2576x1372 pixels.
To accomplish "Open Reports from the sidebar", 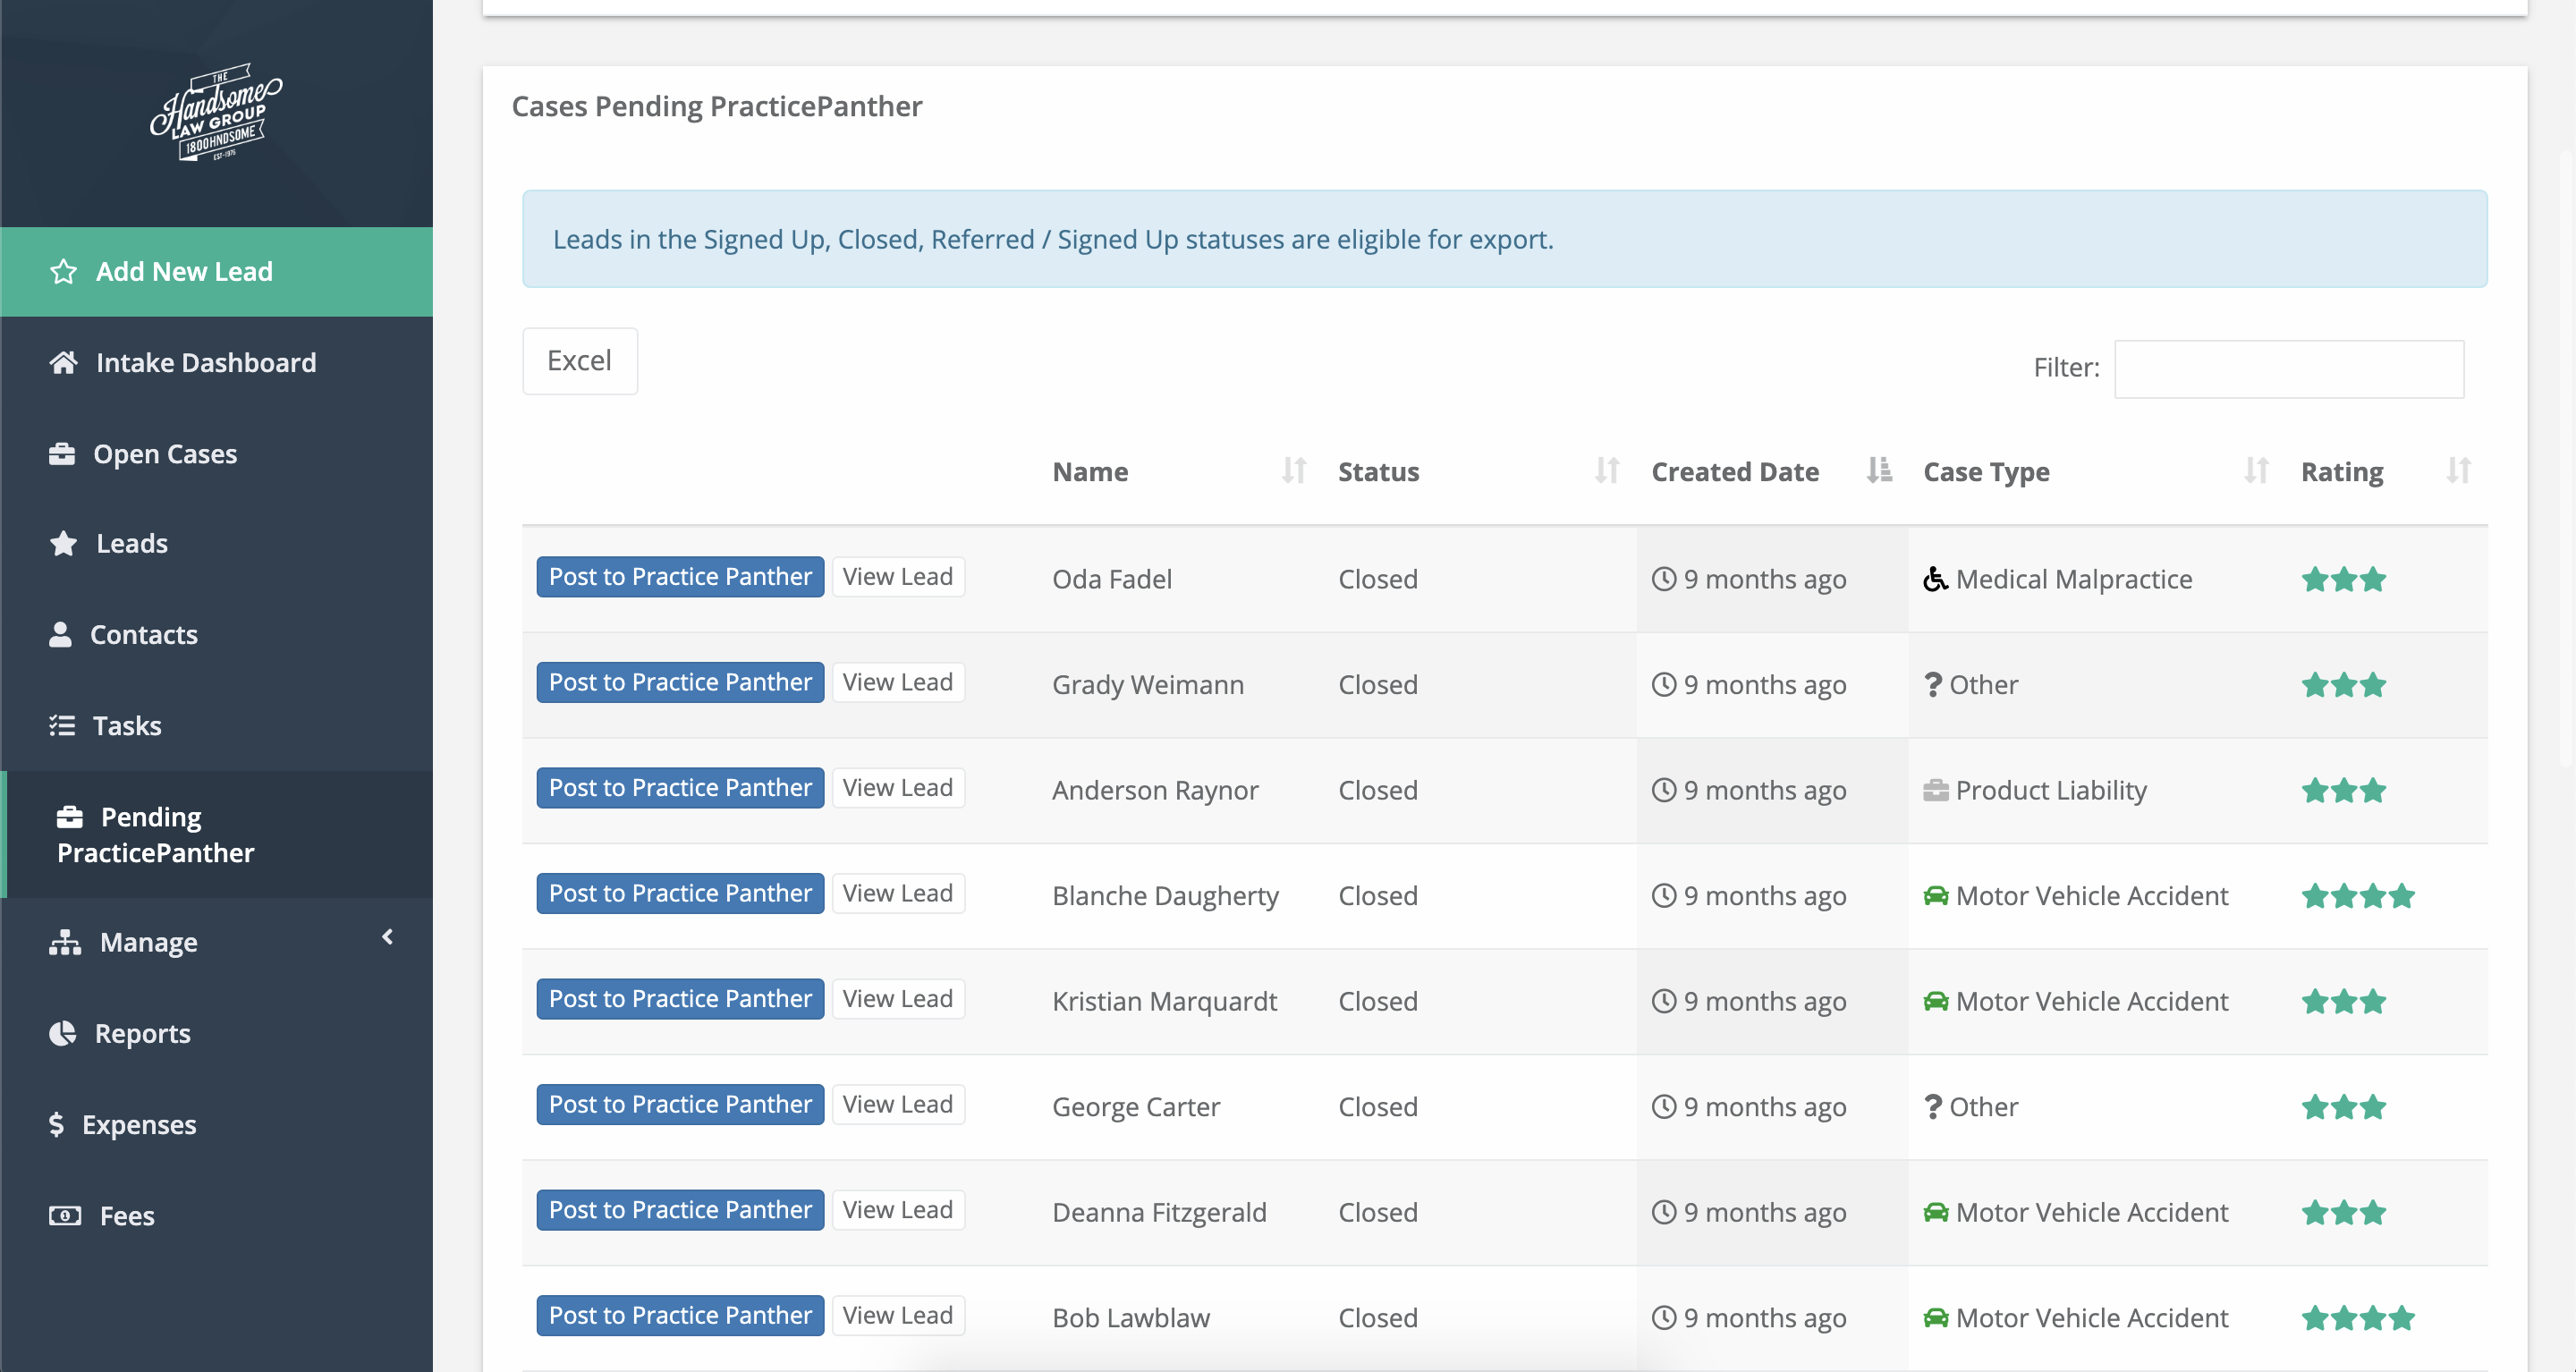I will [216, 1033].
